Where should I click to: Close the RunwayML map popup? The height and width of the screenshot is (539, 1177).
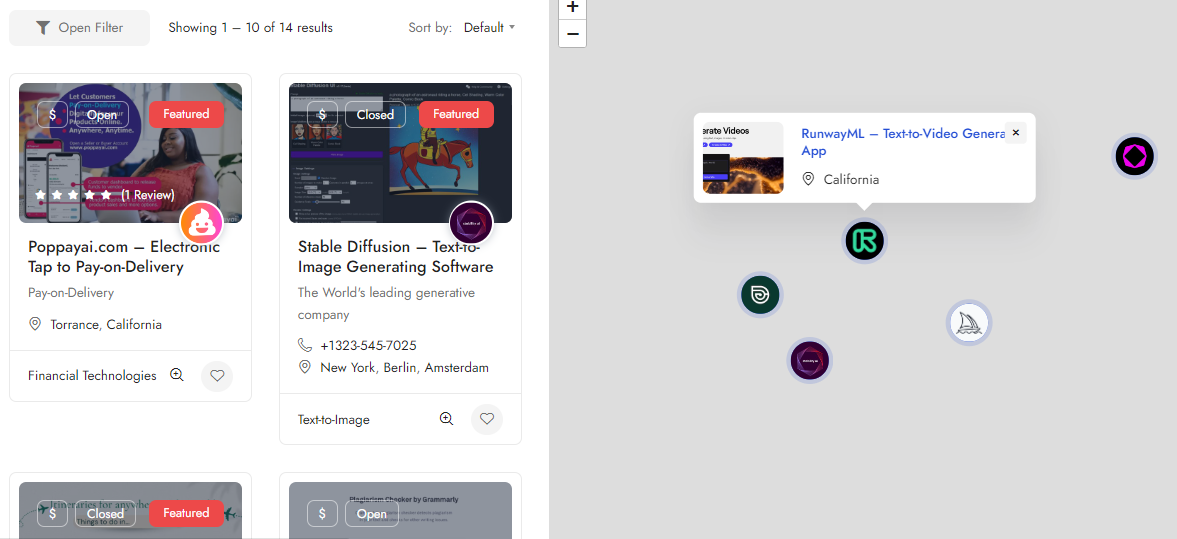coord(1016,133)
